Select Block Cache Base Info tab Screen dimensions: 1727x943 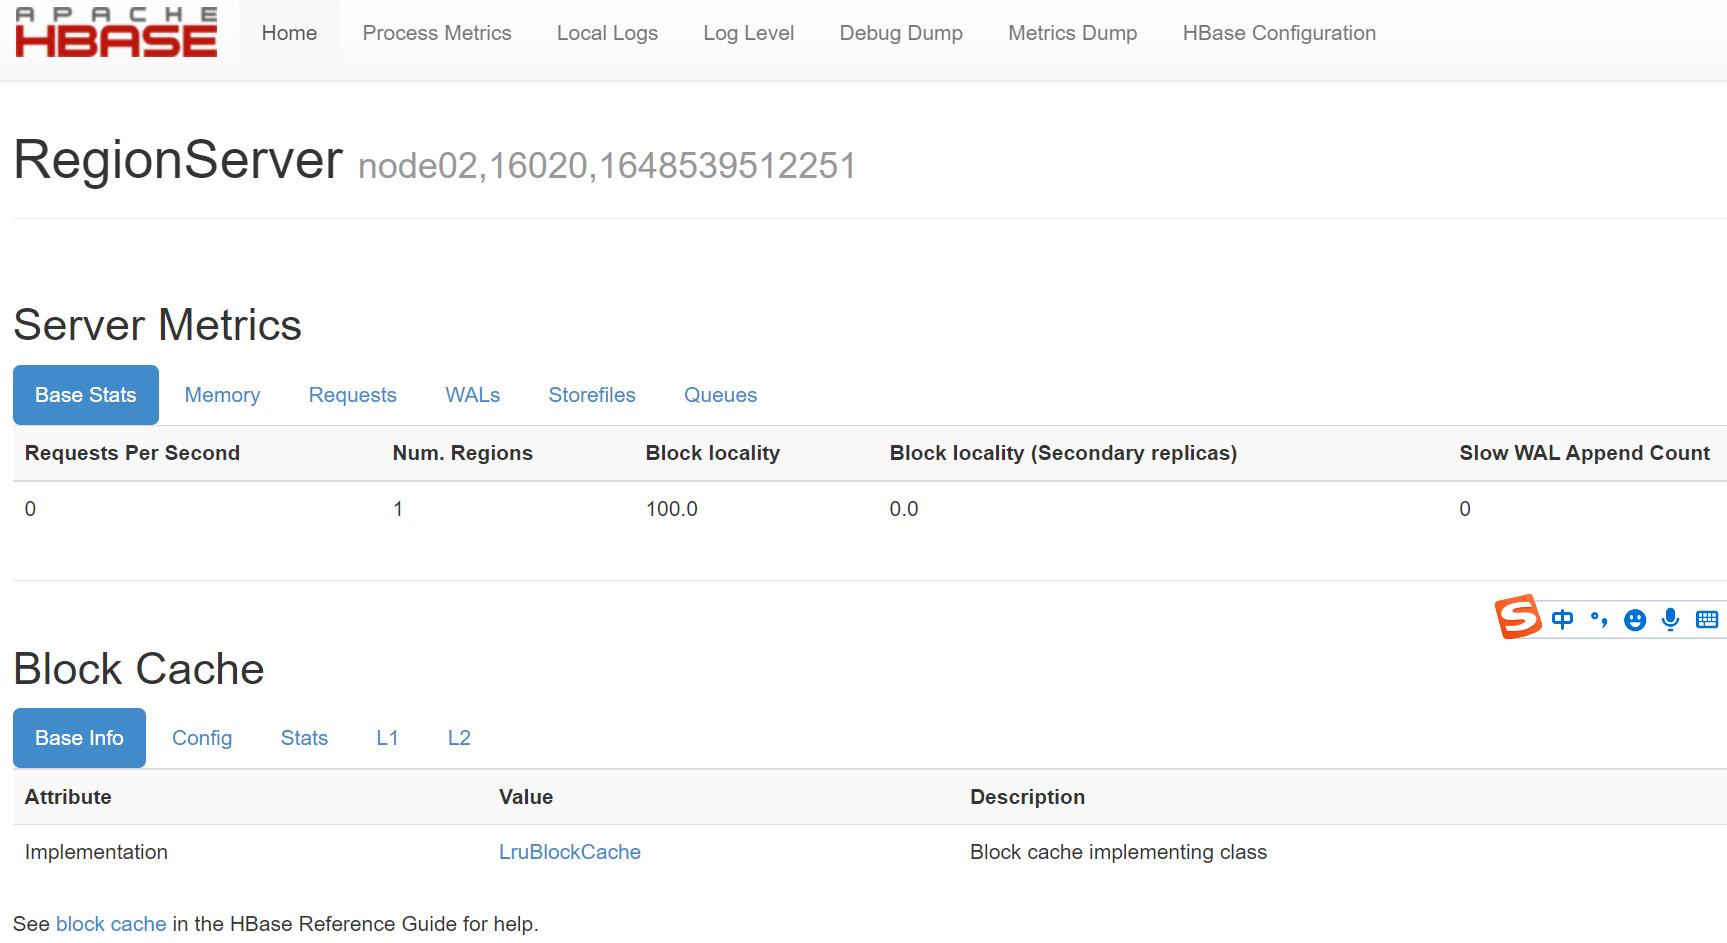(79, 738)
